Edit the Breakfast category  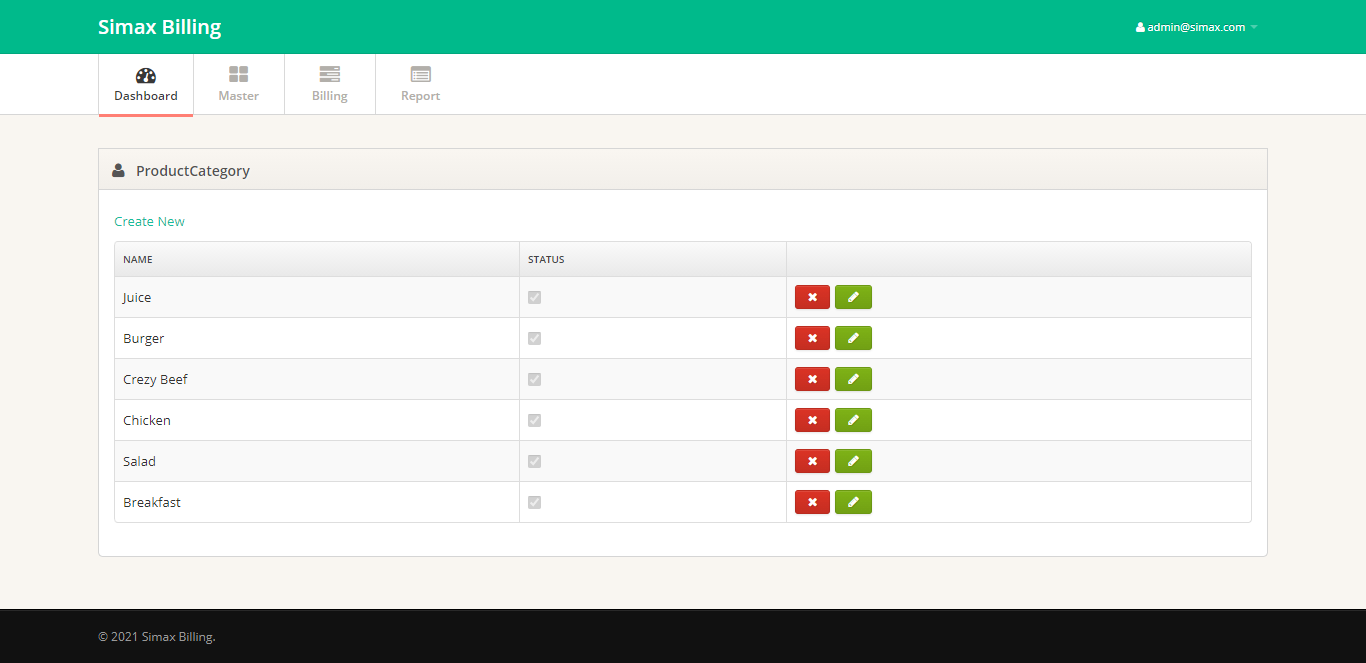click(853, 502)
